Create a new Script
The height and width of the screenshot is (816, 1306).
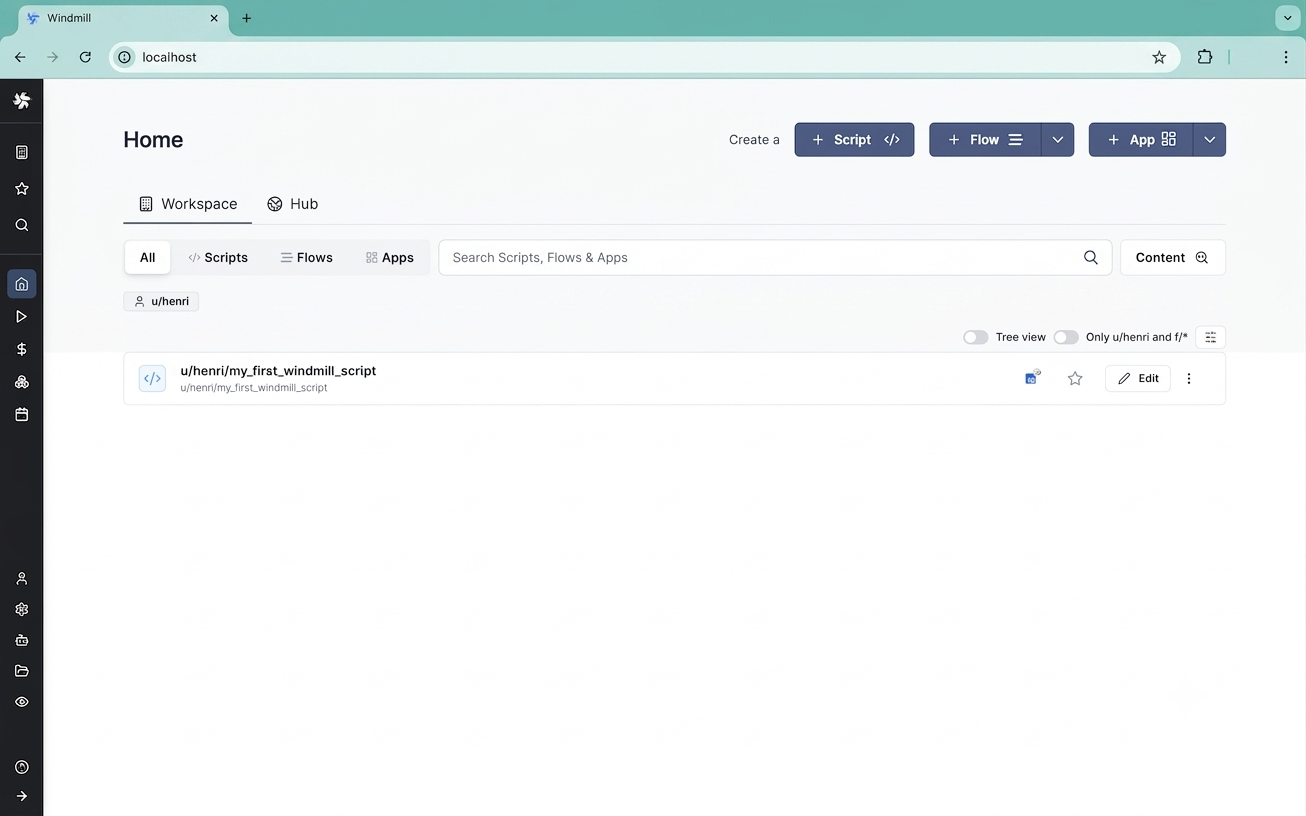854,140
